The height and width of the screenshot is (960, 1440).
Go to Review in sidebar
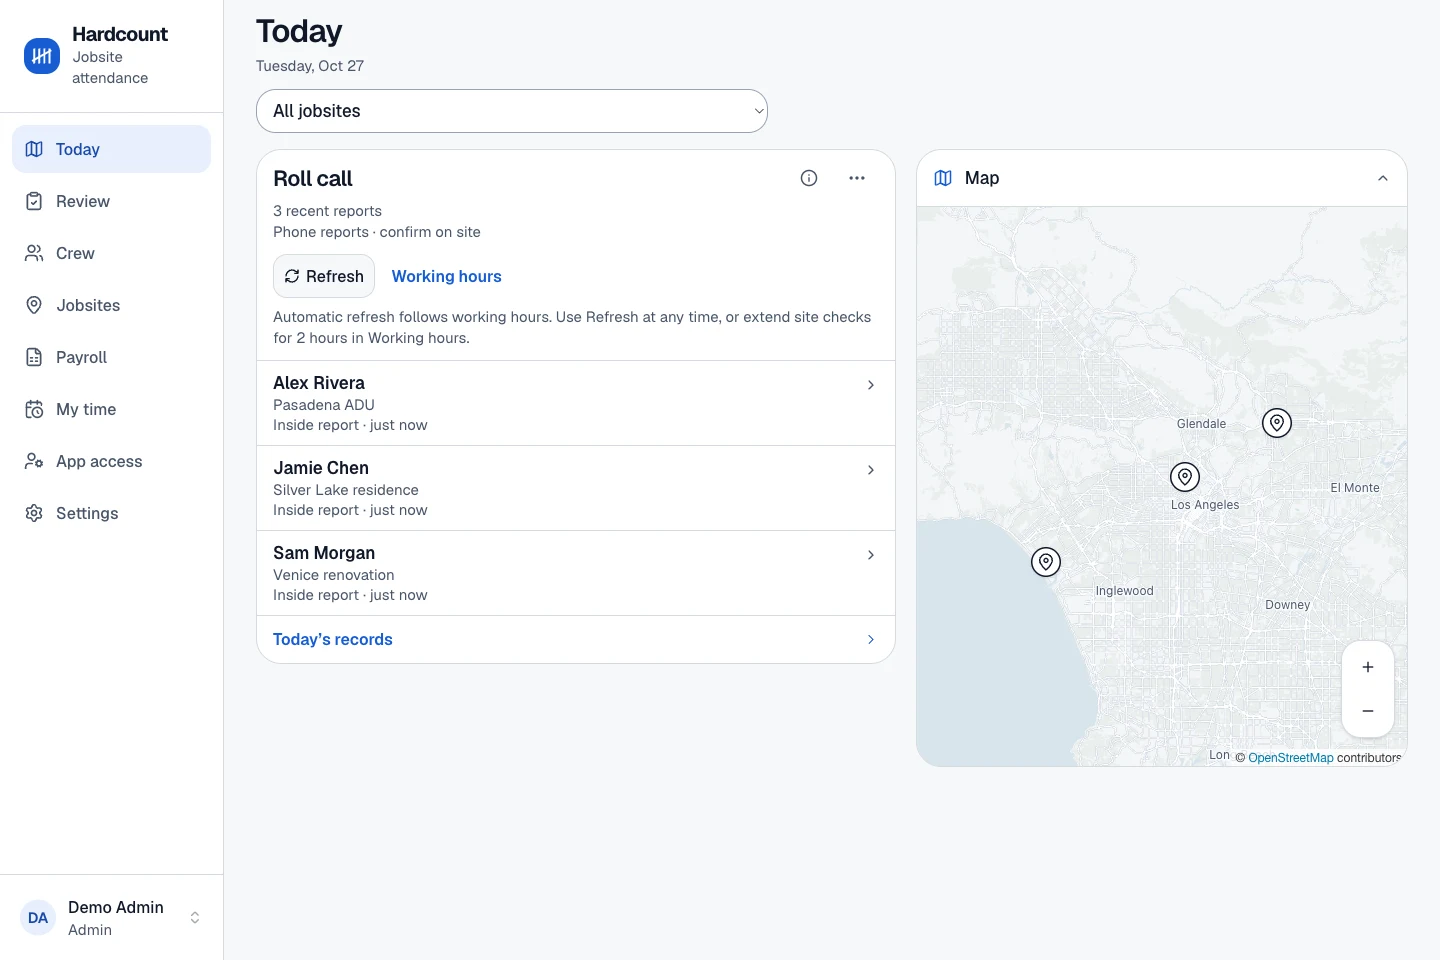tap(111, 201)
